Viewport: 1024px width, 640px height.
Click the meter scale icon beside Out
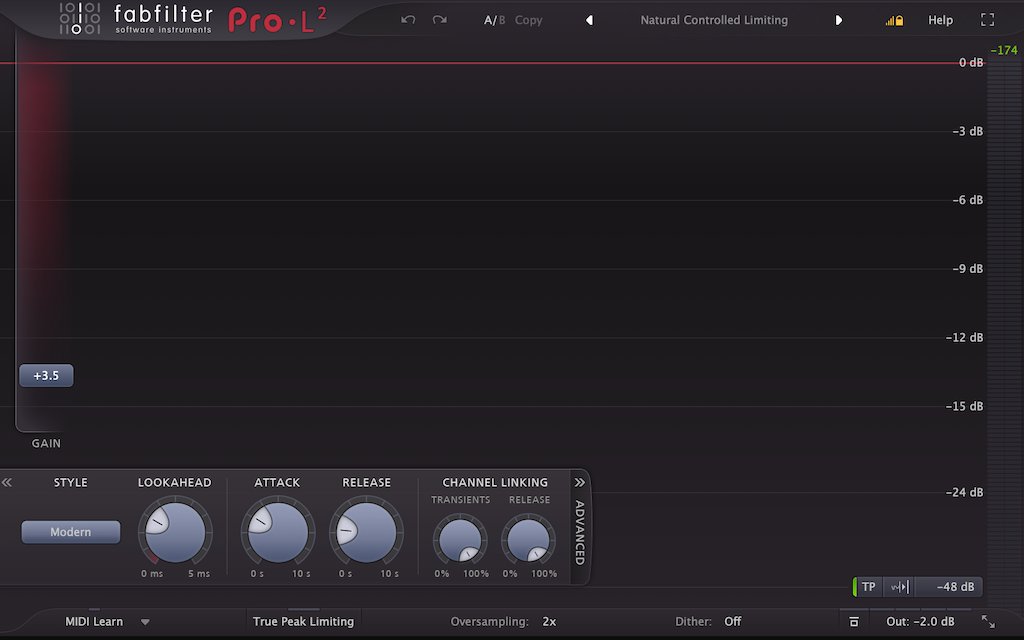click(855, 622)
